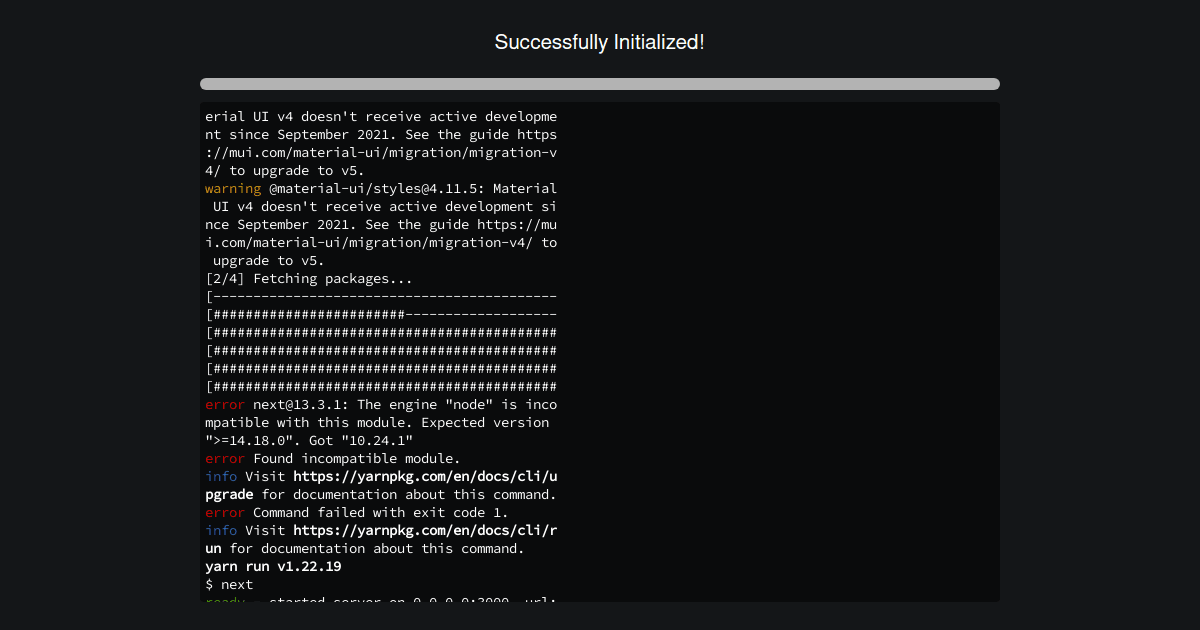Click the gray progress bar under the heading
The width and height of the screenshot is (1200, 630).
(599, 84)
